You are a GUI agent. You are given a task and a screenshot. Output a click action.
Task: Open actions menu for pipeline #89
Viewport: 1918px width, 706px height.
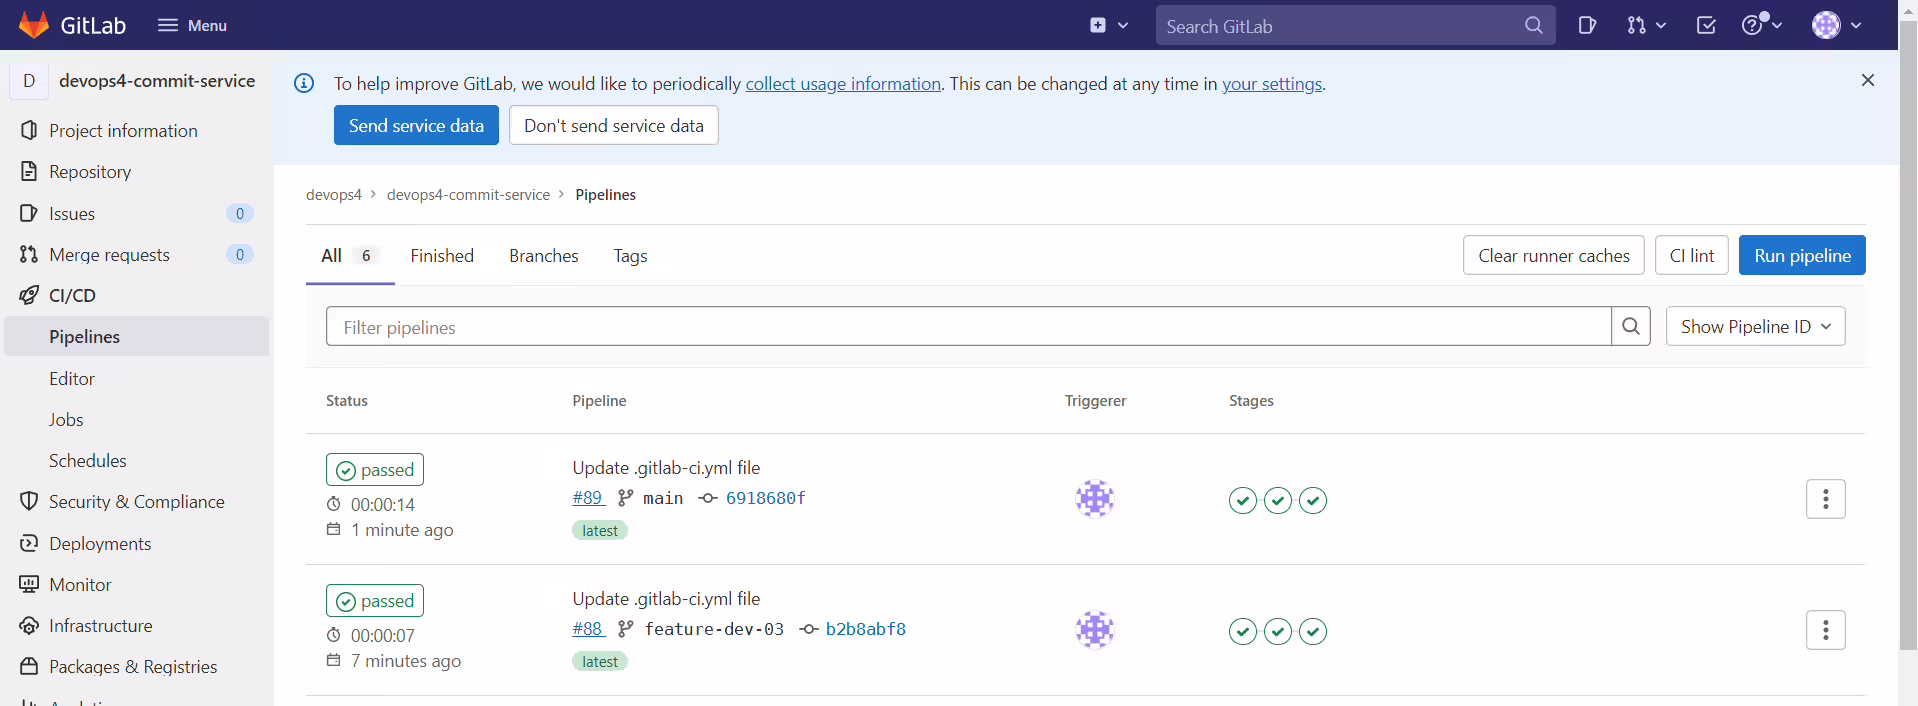pos(1825,499)
